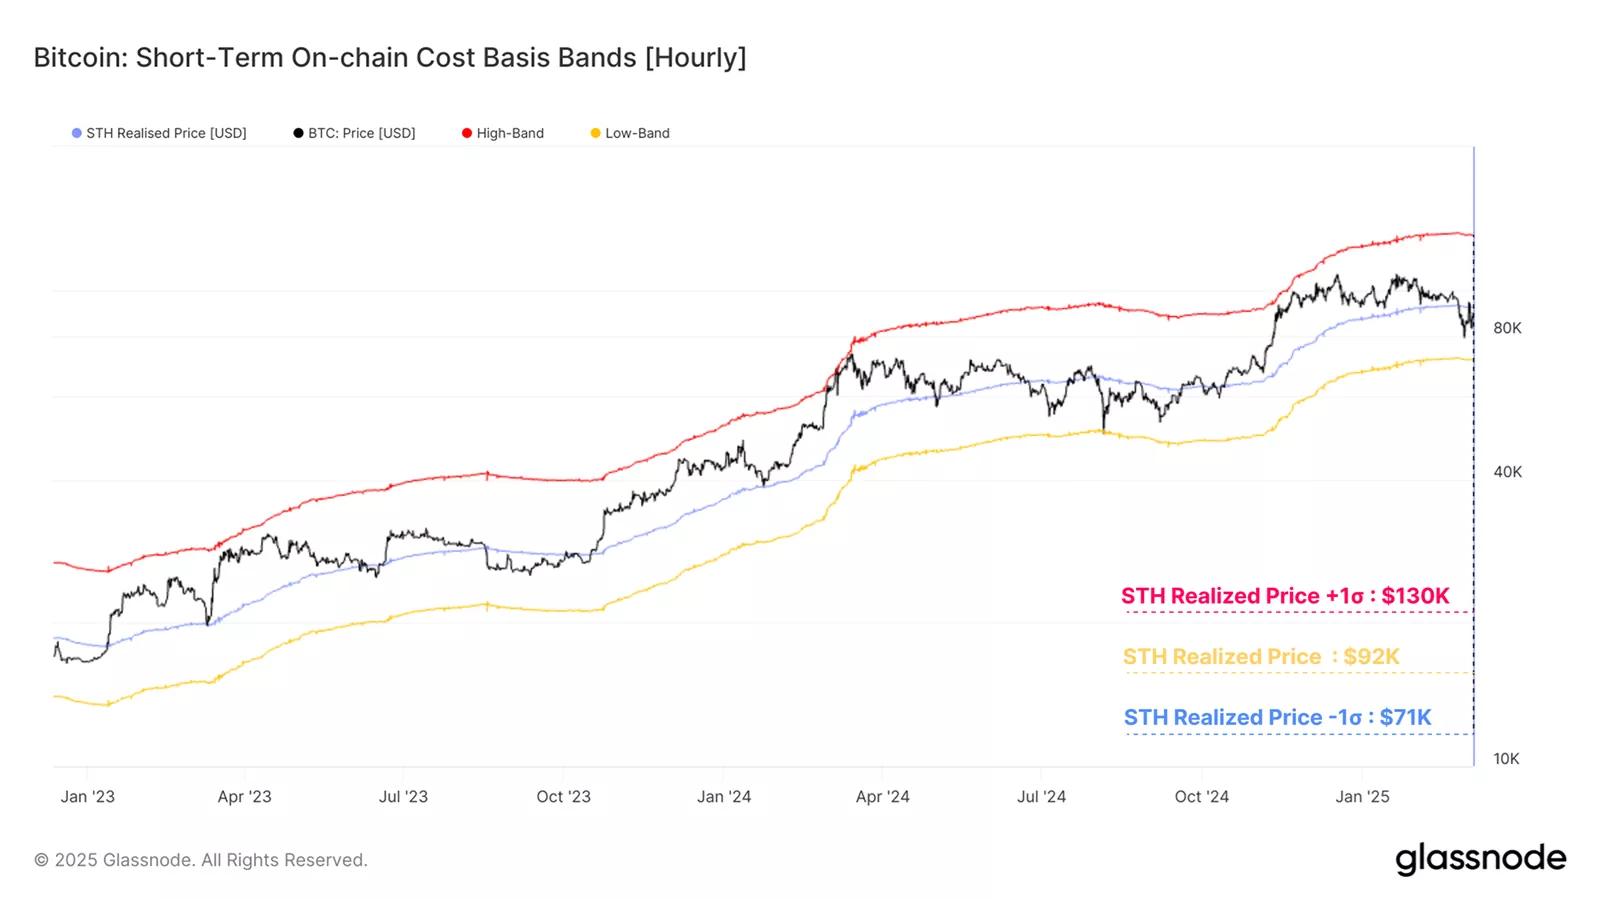Click the glassnode logo
Viewport: 1600px width, 900px height.
1480,859
